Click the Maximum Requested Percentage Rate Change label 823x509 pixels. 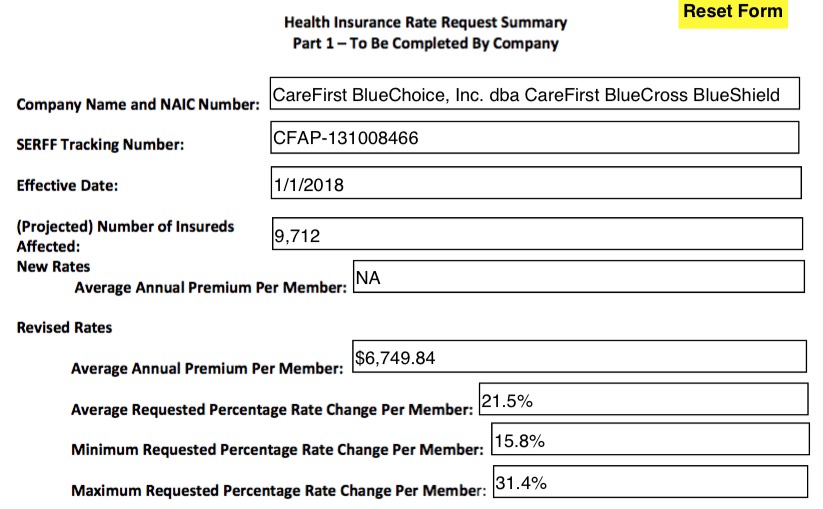coord(278,491)
